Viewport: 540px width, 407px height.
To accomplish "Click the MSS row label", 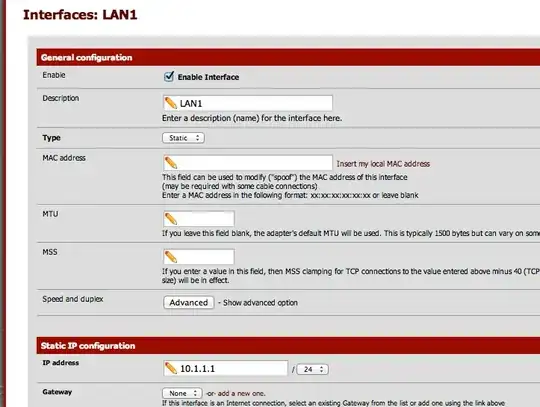I will (x=50, y=252).
